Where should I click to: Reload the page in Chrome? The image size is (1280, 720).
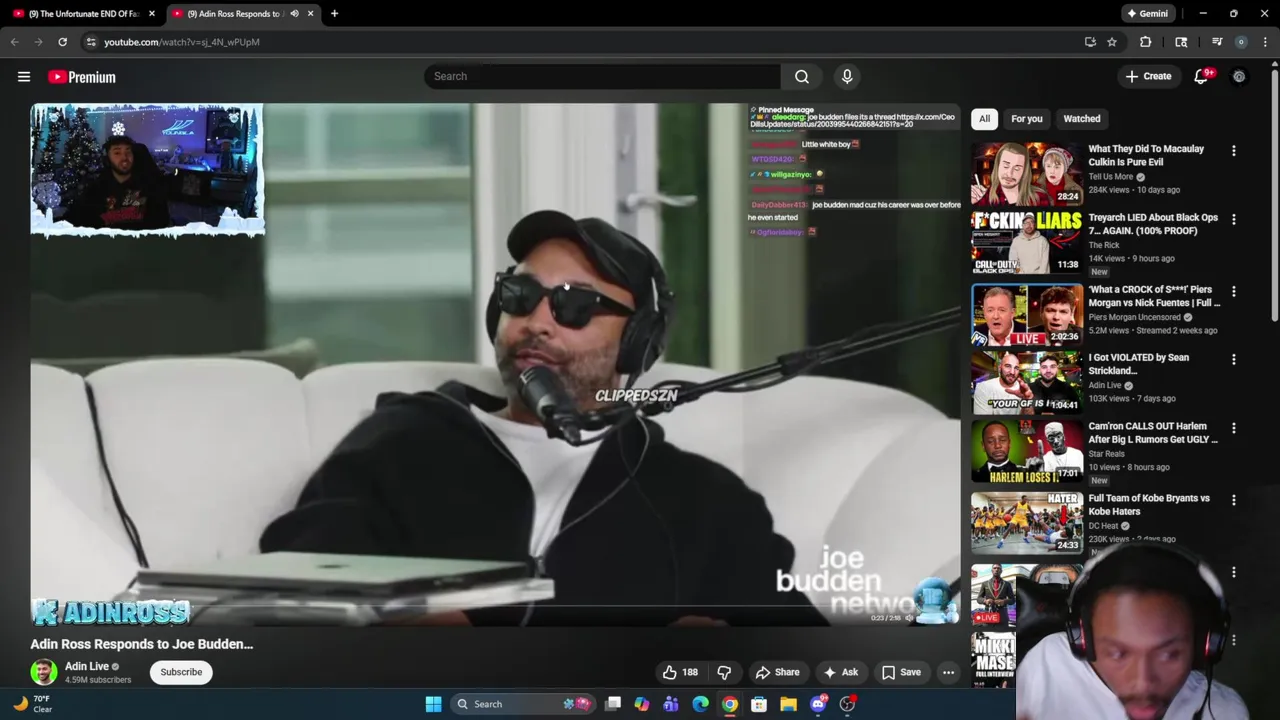pyautogui.click(x=62, y=42)
